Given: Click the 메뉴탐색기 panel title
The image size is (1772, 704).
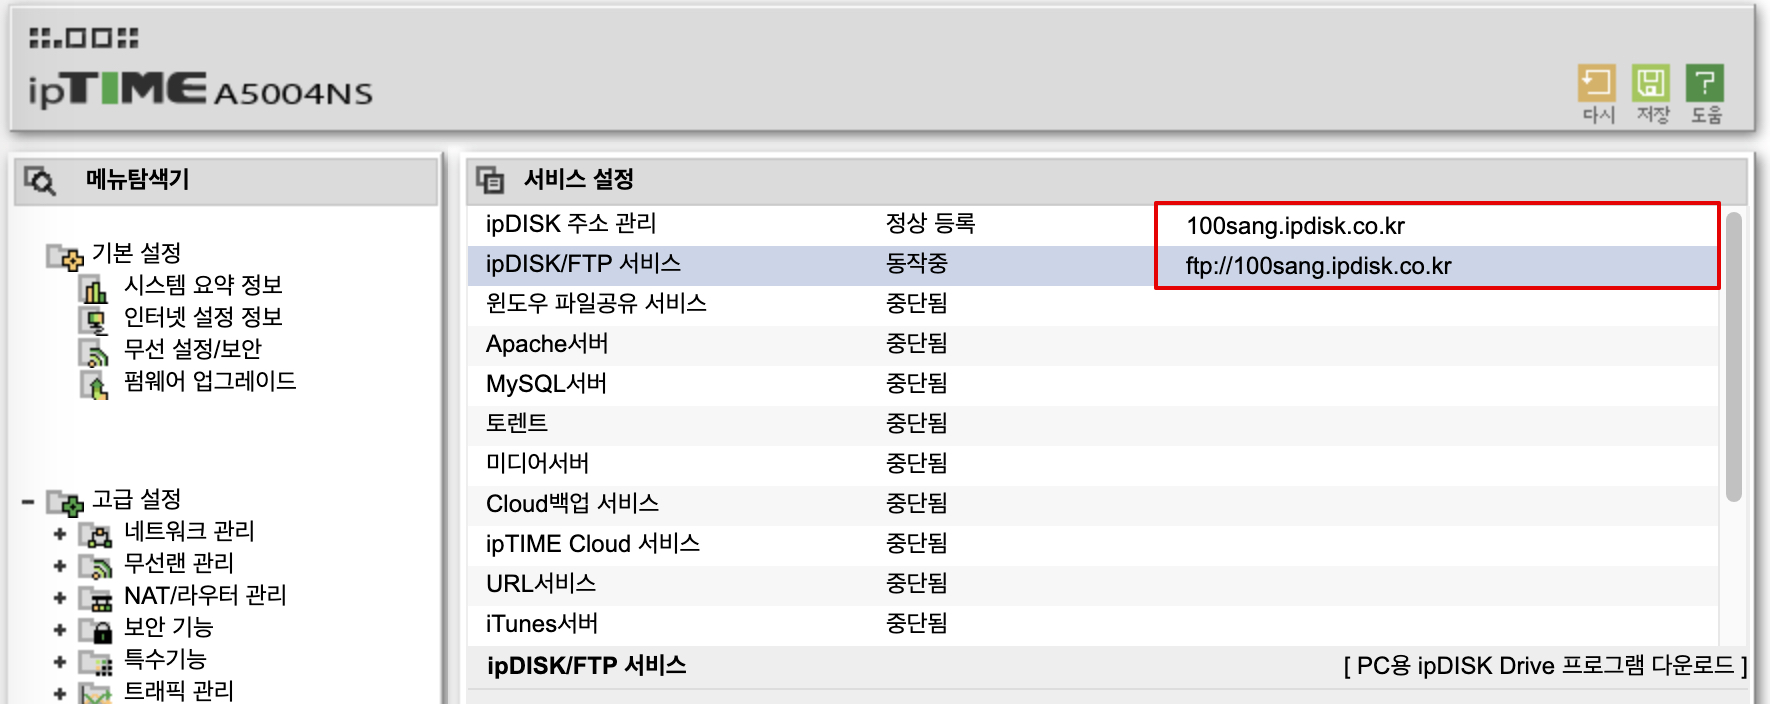Looking at the screenshot, I should 137,180.
